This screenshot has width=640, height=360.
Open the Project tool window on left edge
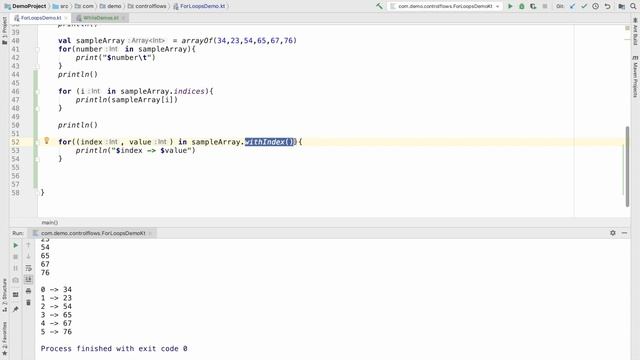click(x=4, y=31)
